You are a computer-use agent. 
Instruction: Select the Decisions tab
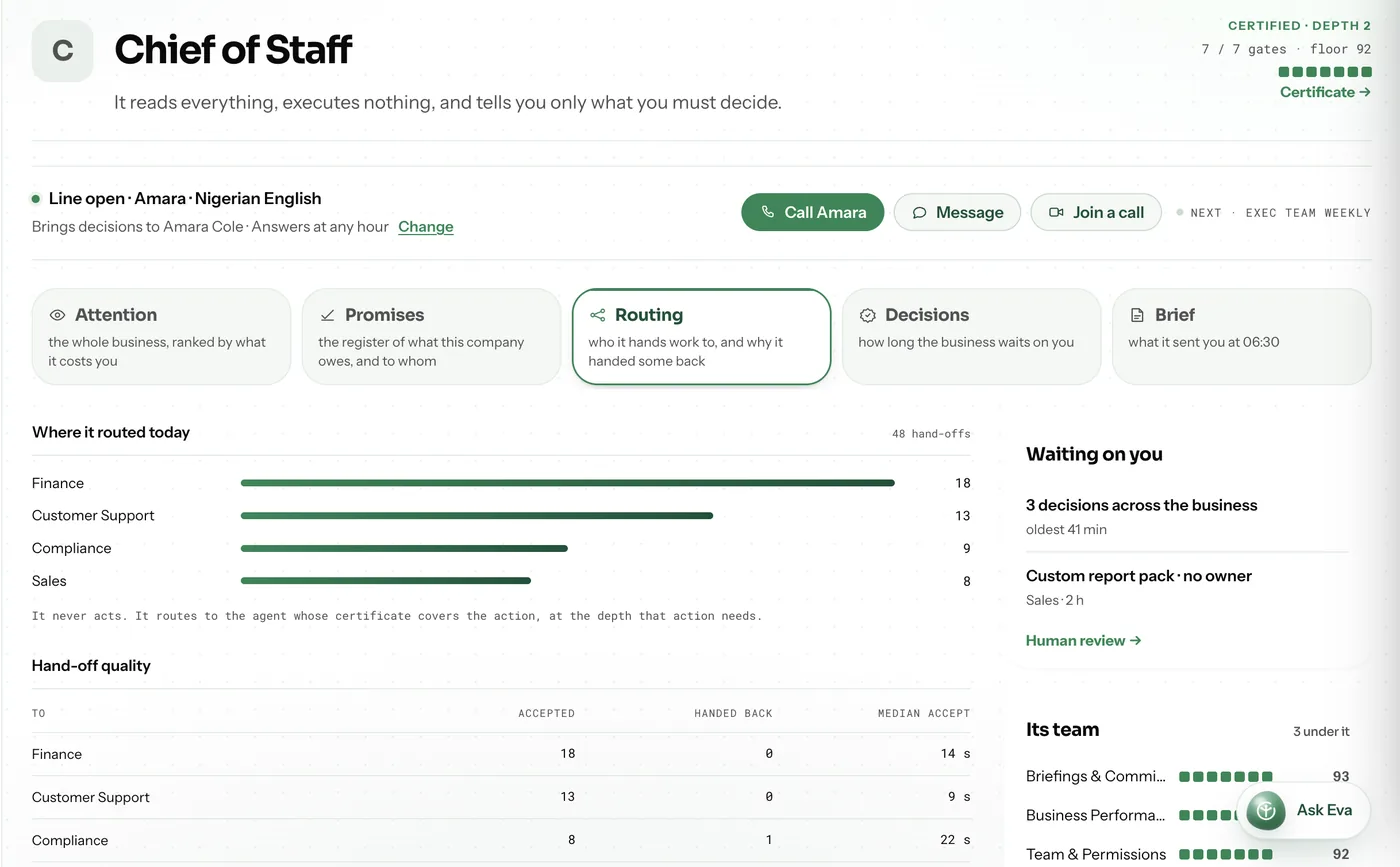click(971, 337)
